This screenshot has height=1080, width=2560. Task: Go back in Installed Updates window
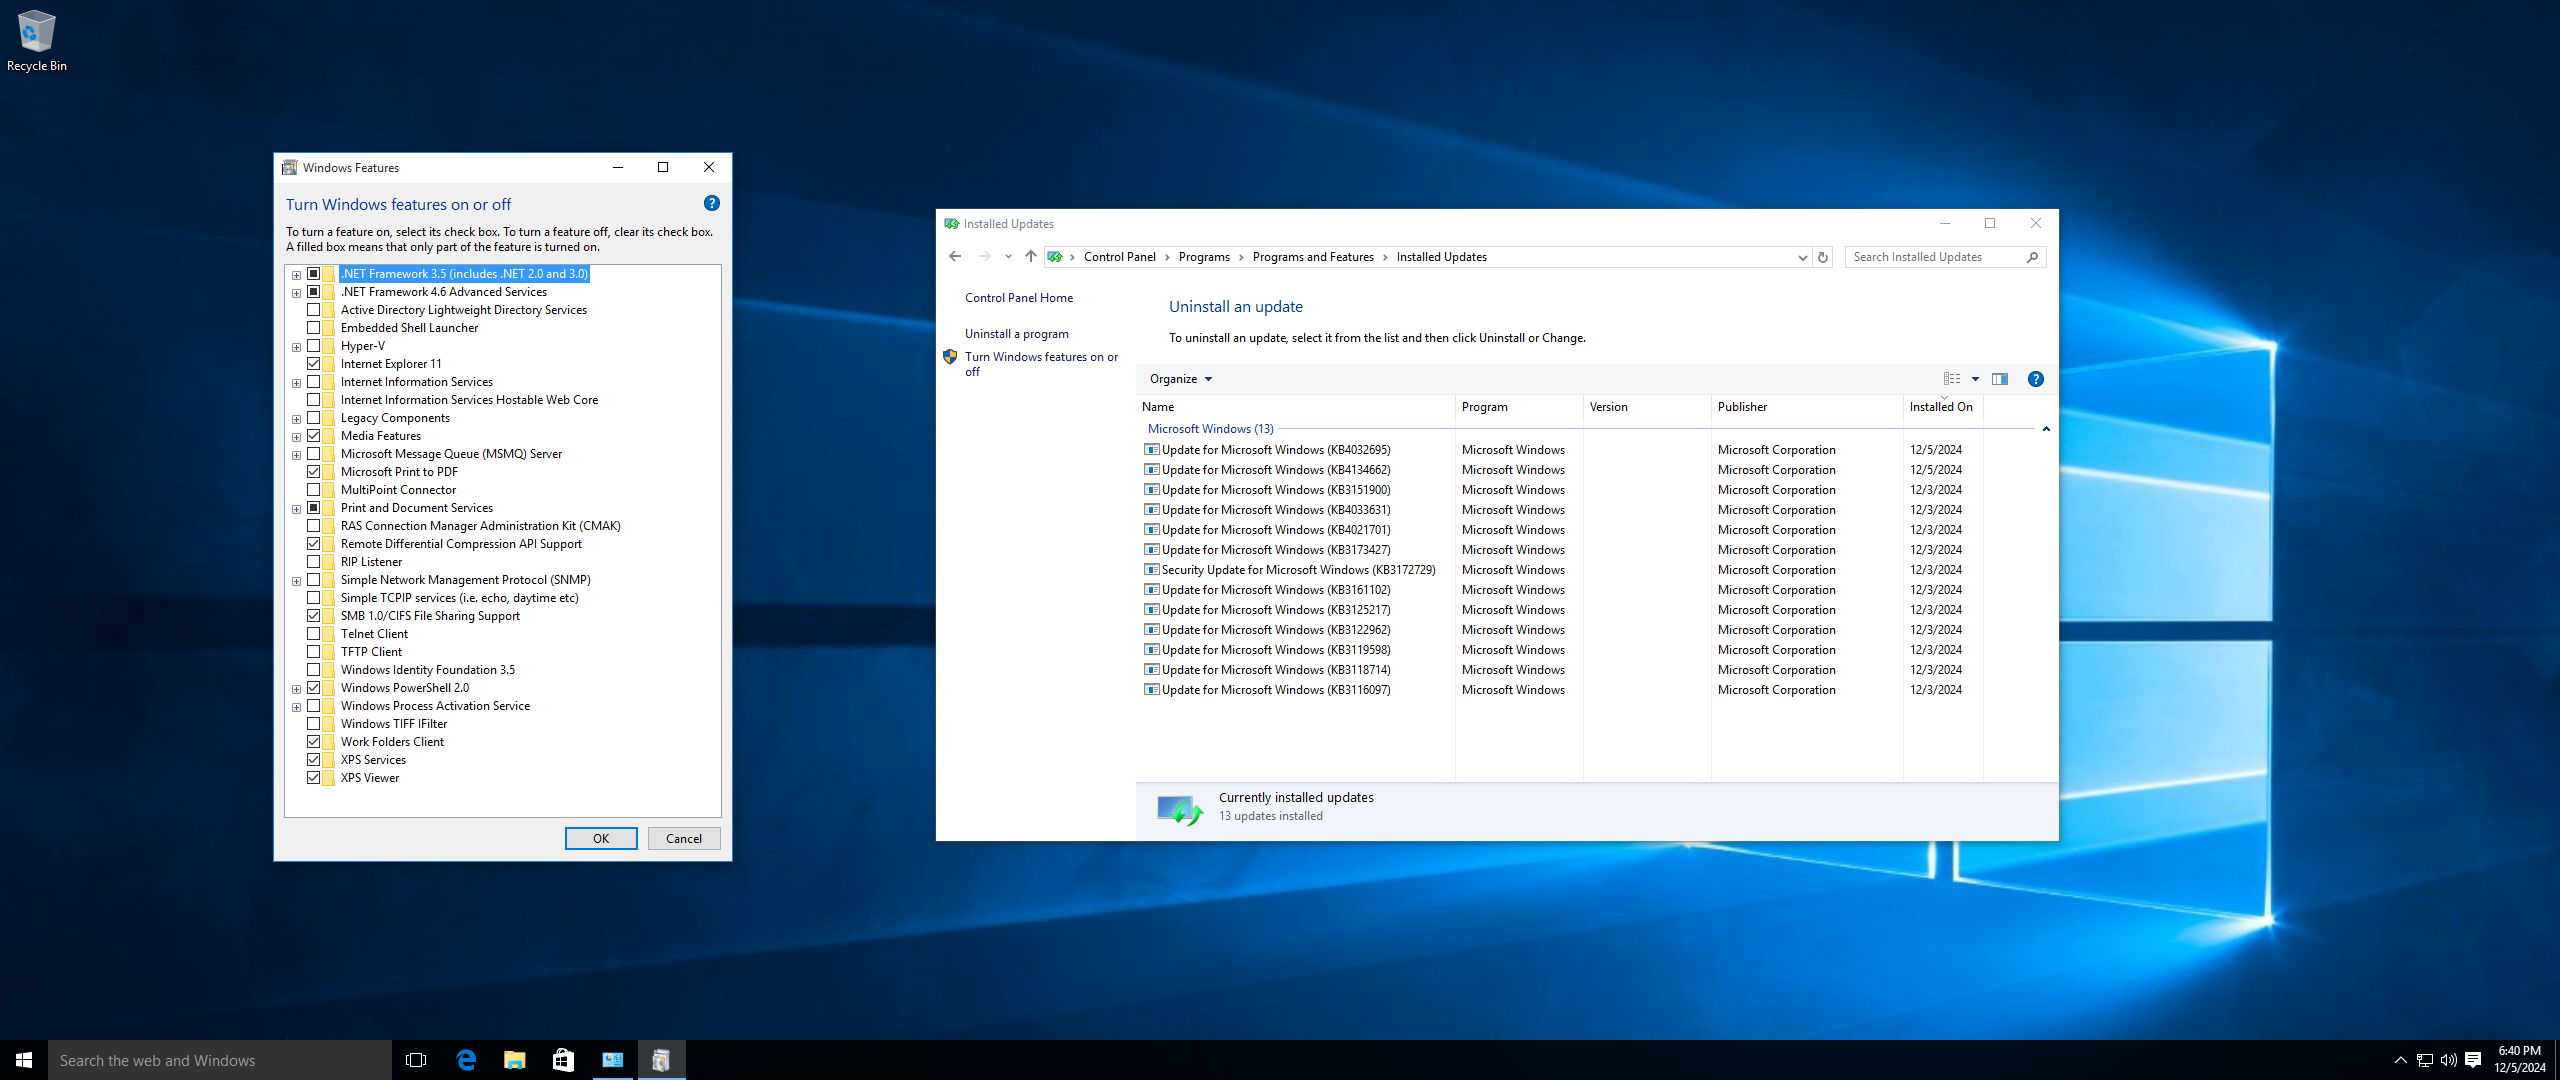pos(955,257)
